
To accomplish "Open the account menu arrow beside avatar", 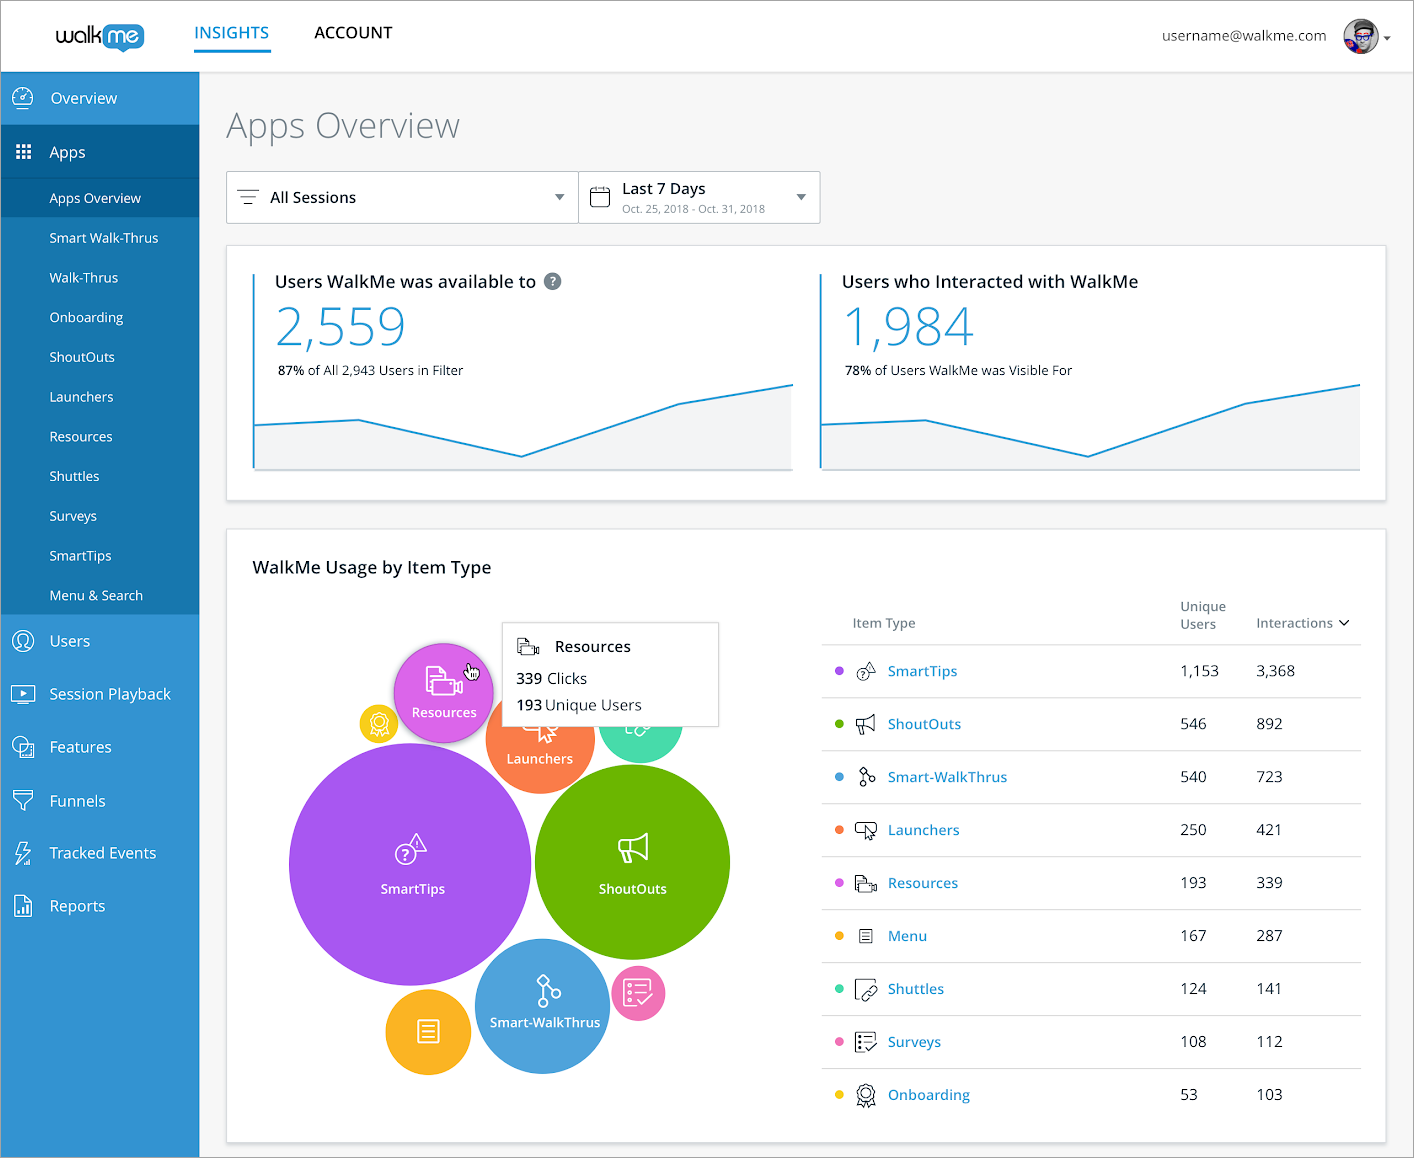I will click(1387, 38).
